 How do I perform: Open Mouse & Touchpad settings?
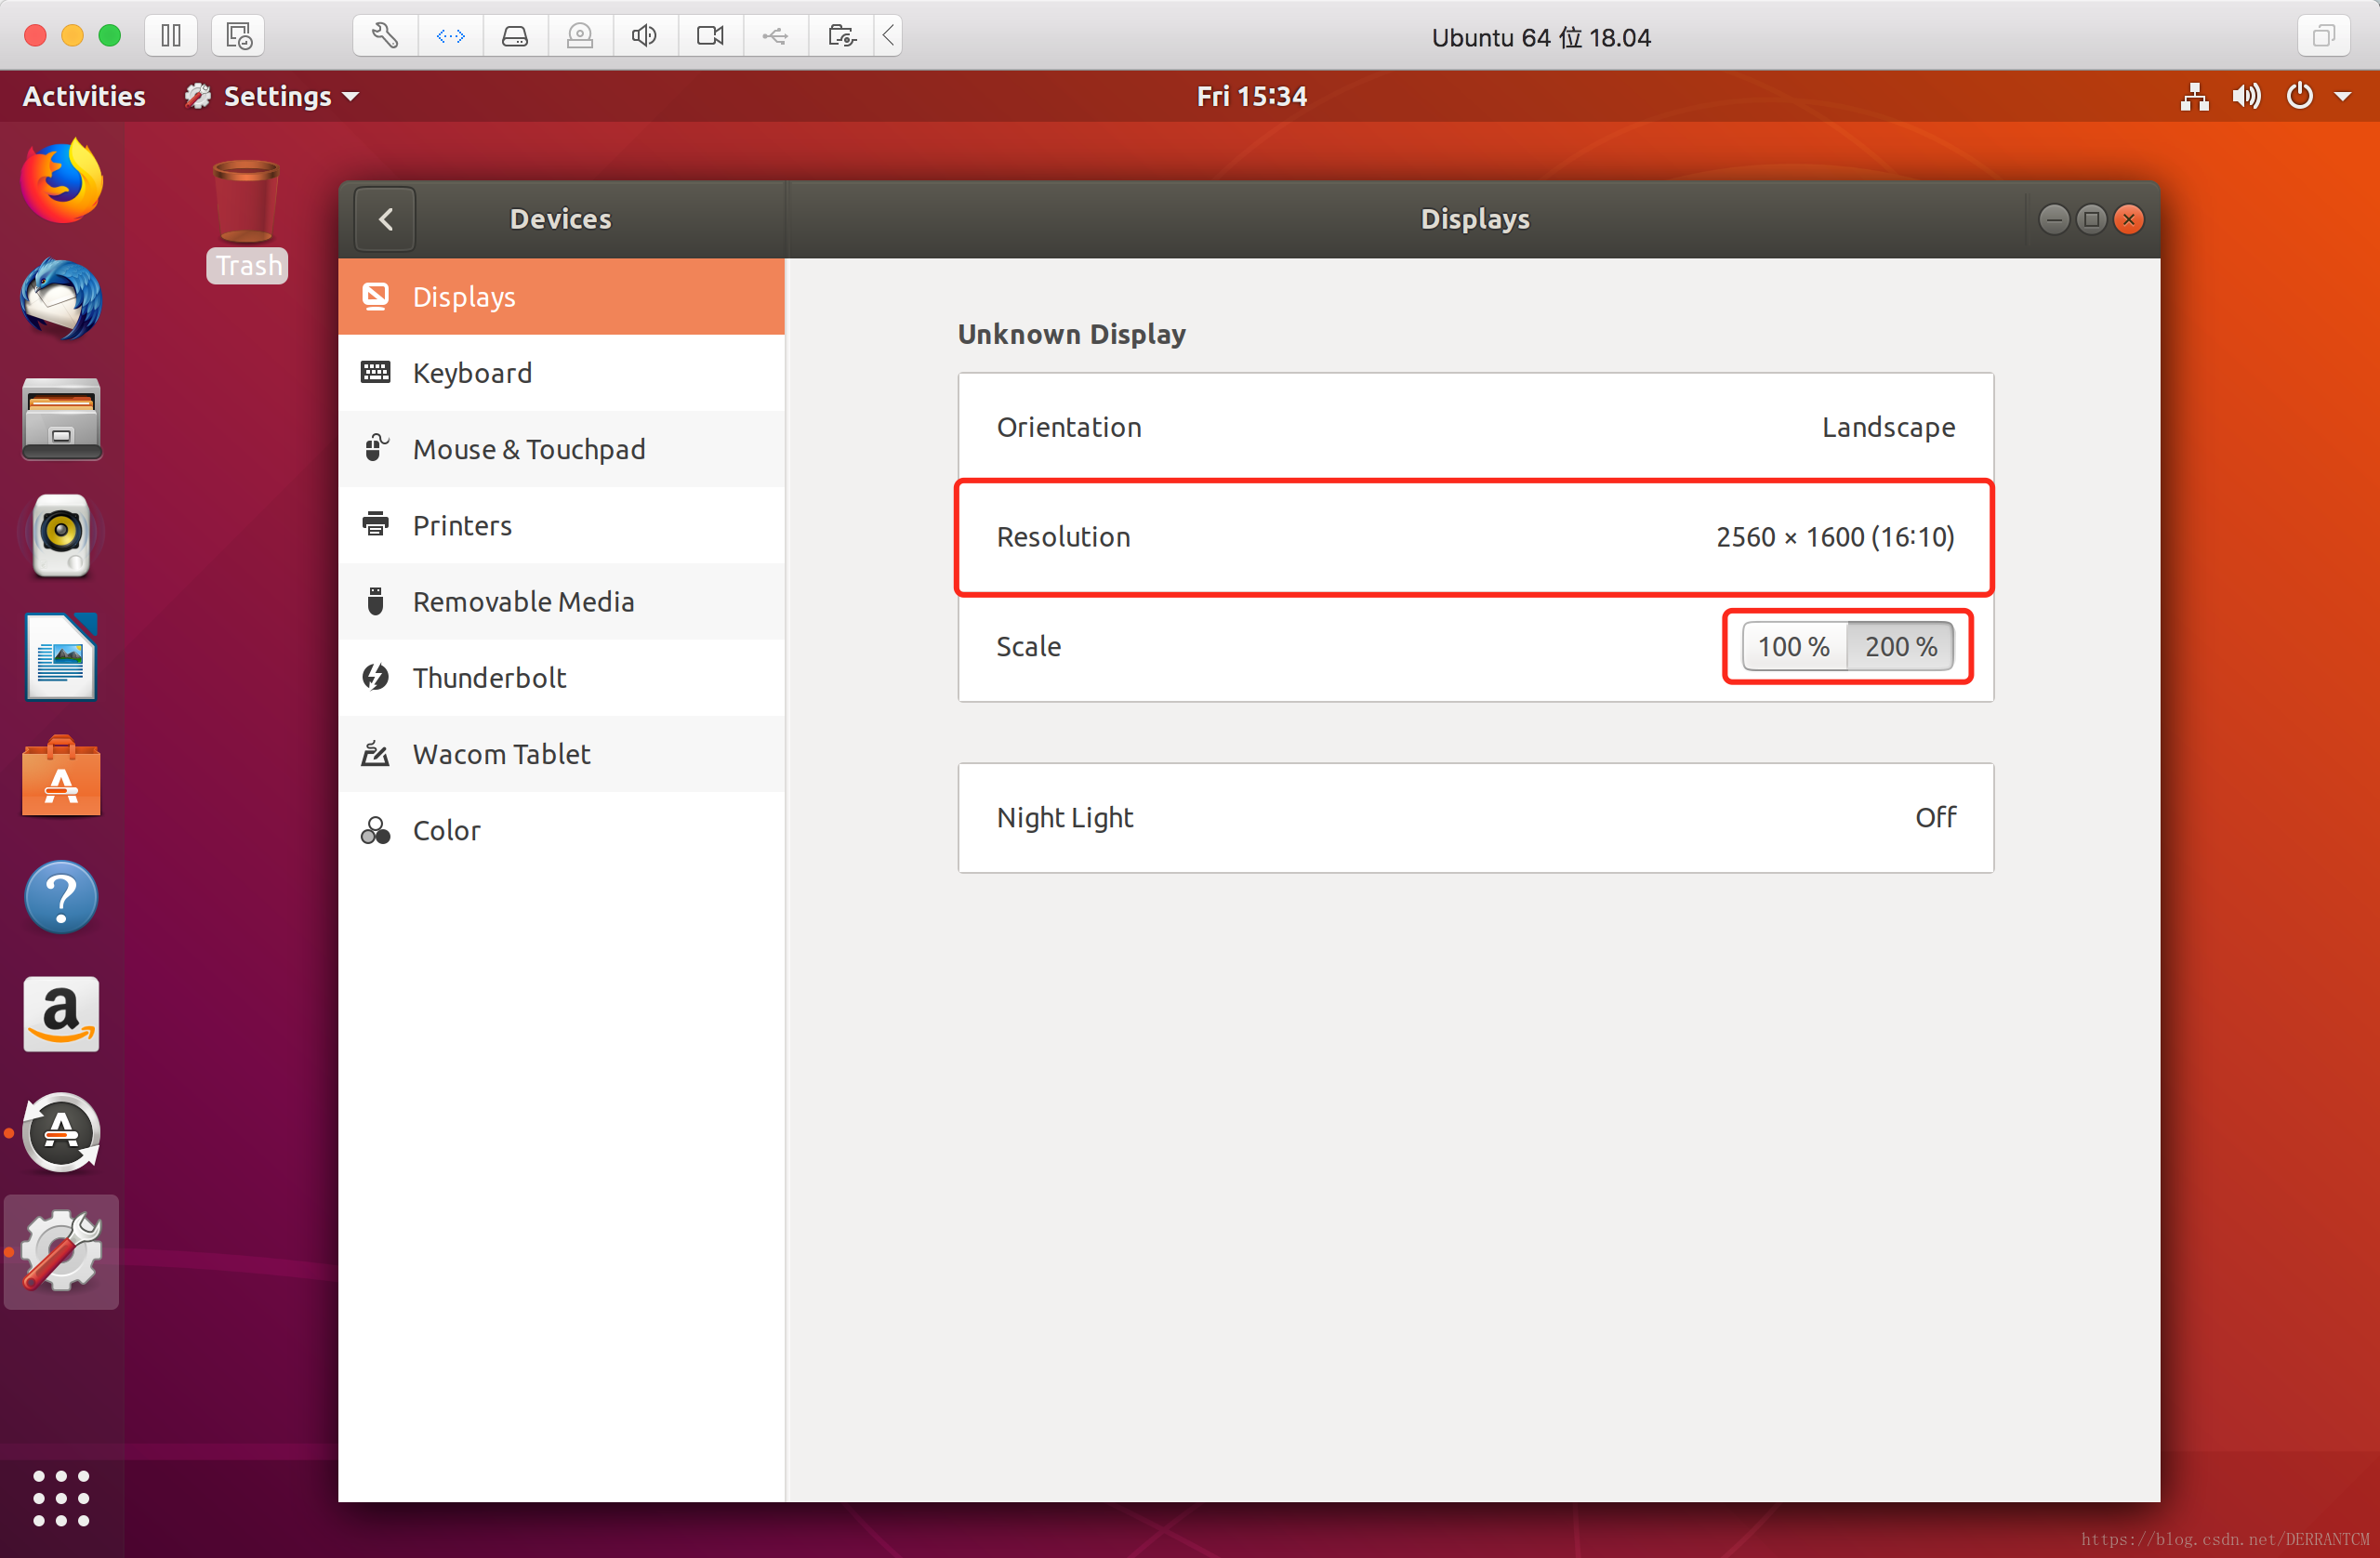[528, 449]
